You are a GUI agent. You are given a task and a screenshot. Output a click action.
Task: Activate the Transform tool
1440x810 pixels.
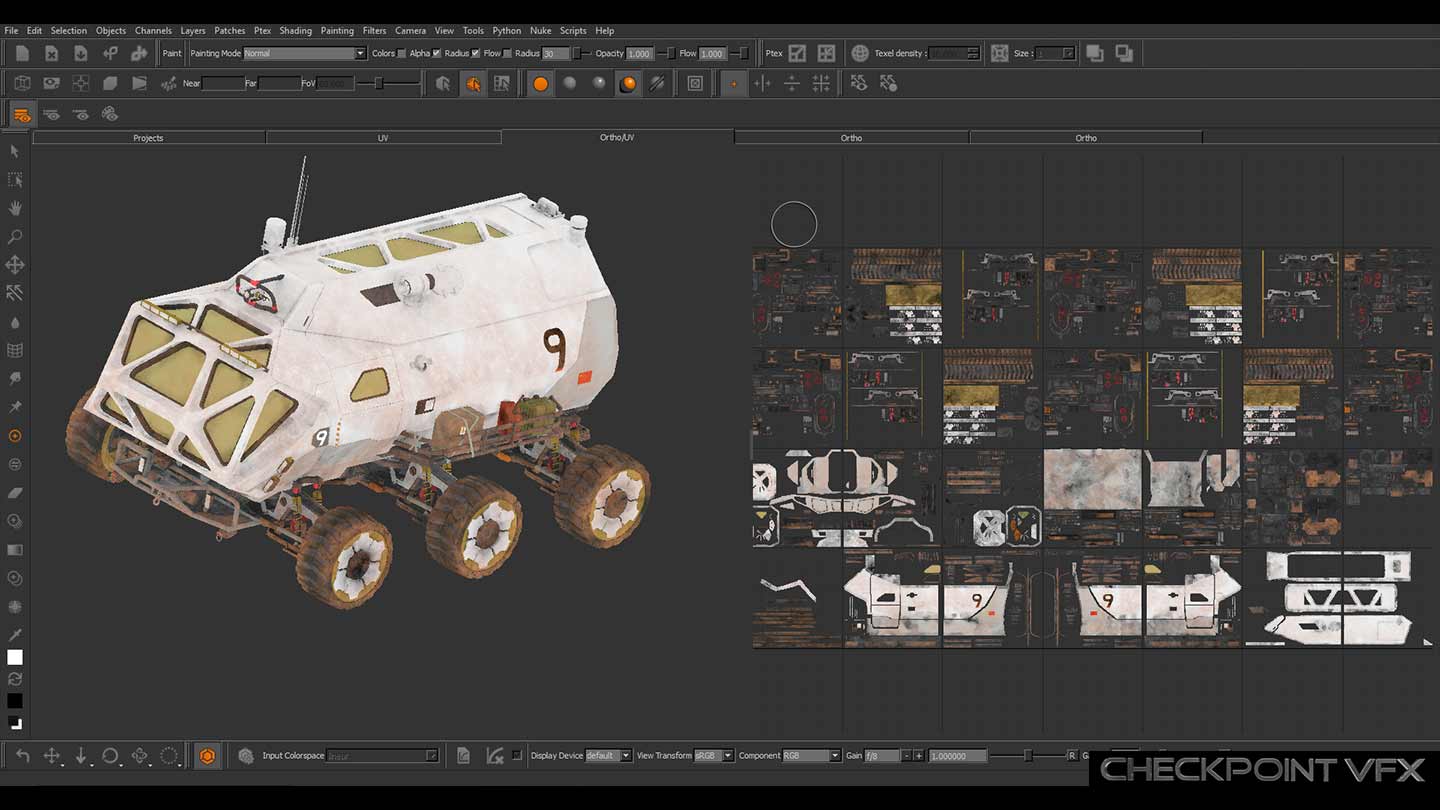click(x=15, y=265)
